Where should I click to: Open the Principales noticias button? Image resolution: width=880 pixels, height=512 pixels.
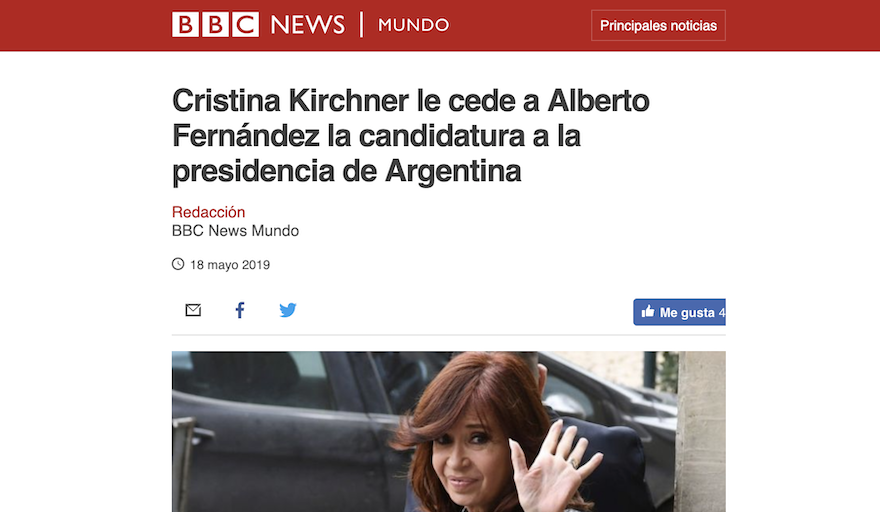click(658, 25)
